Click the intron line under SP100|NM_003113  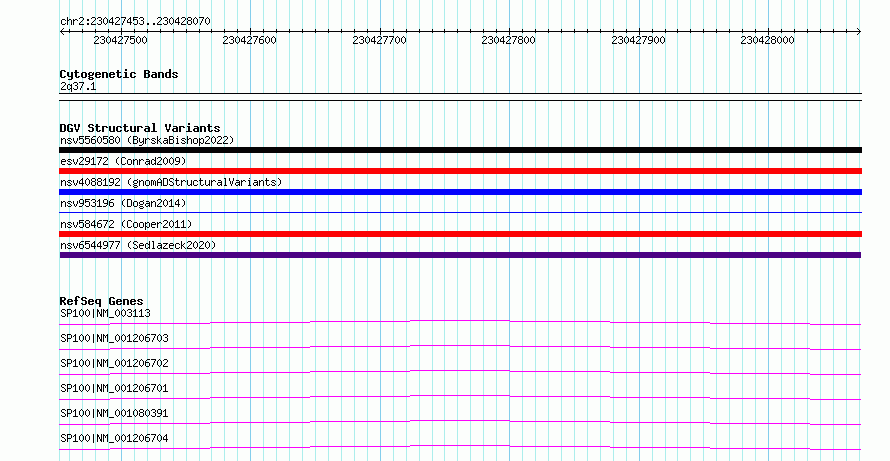click(x=461, y=322)
